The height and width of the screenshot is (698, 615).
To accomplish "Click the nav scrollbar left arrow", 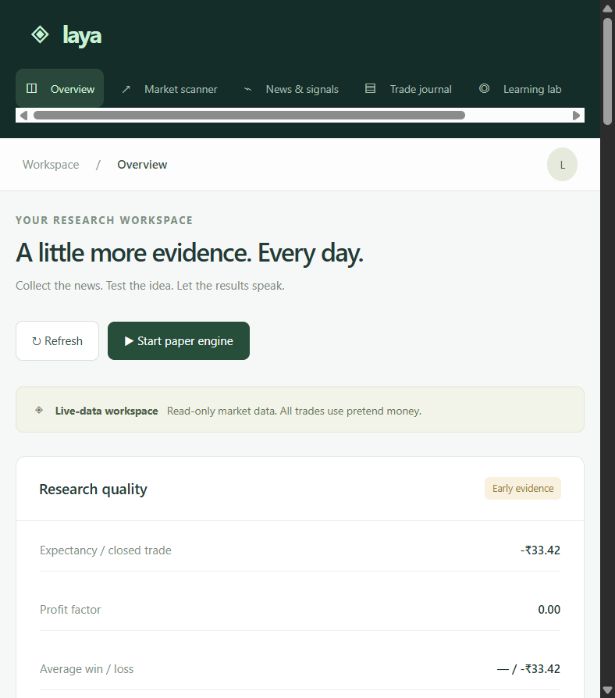I will (x=24, y=115).
